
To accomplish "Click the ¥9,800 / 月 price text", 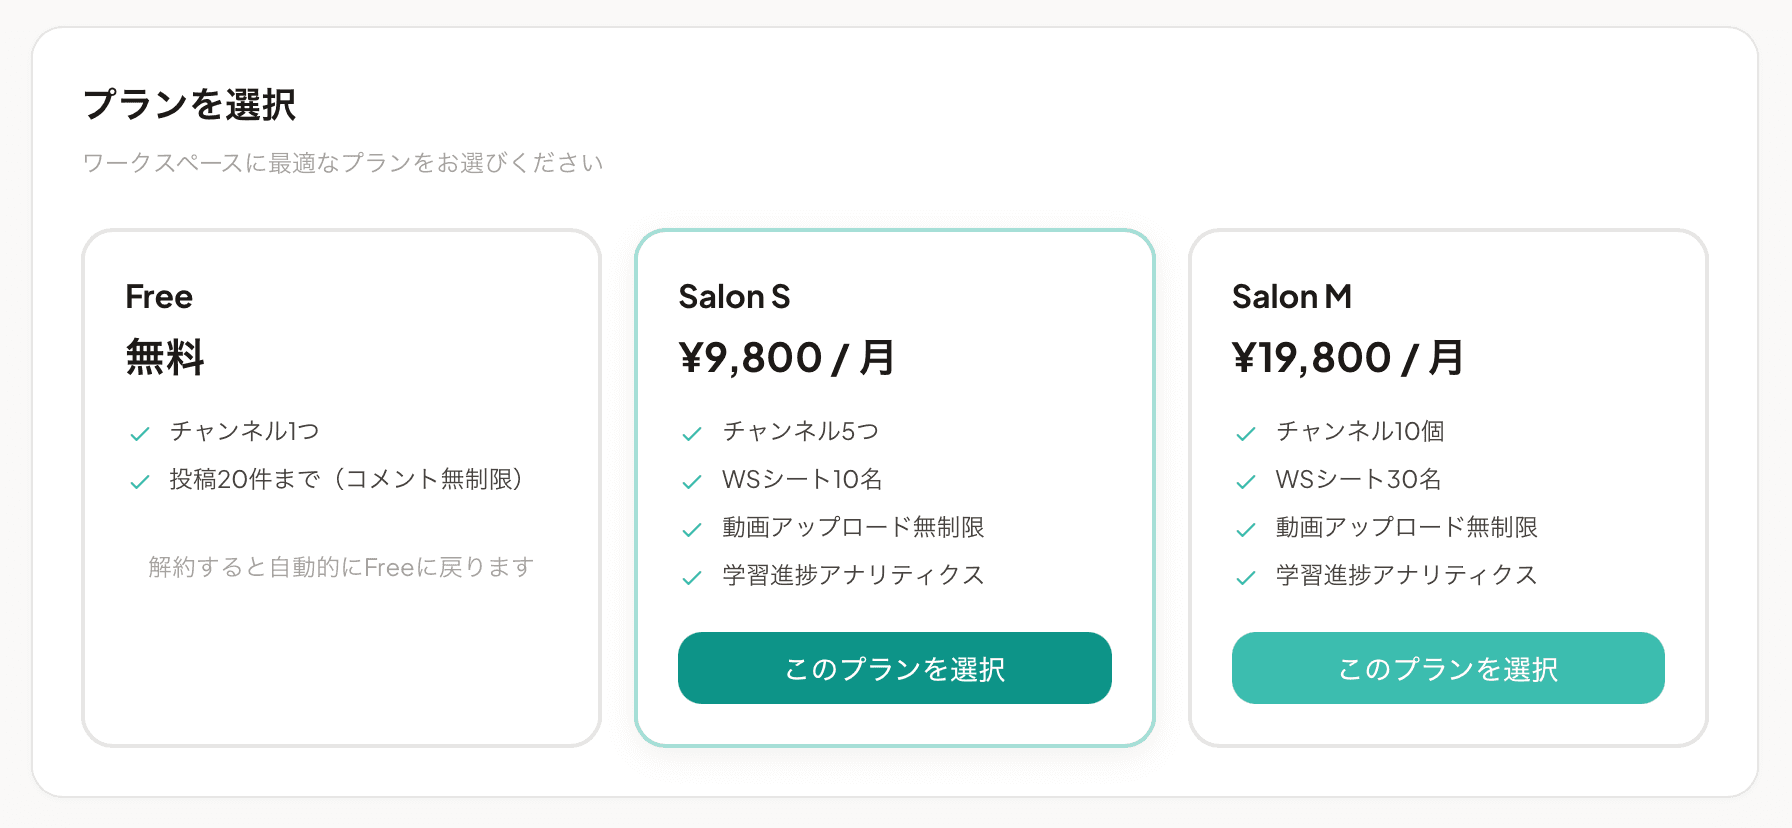I will click(788, 358).
